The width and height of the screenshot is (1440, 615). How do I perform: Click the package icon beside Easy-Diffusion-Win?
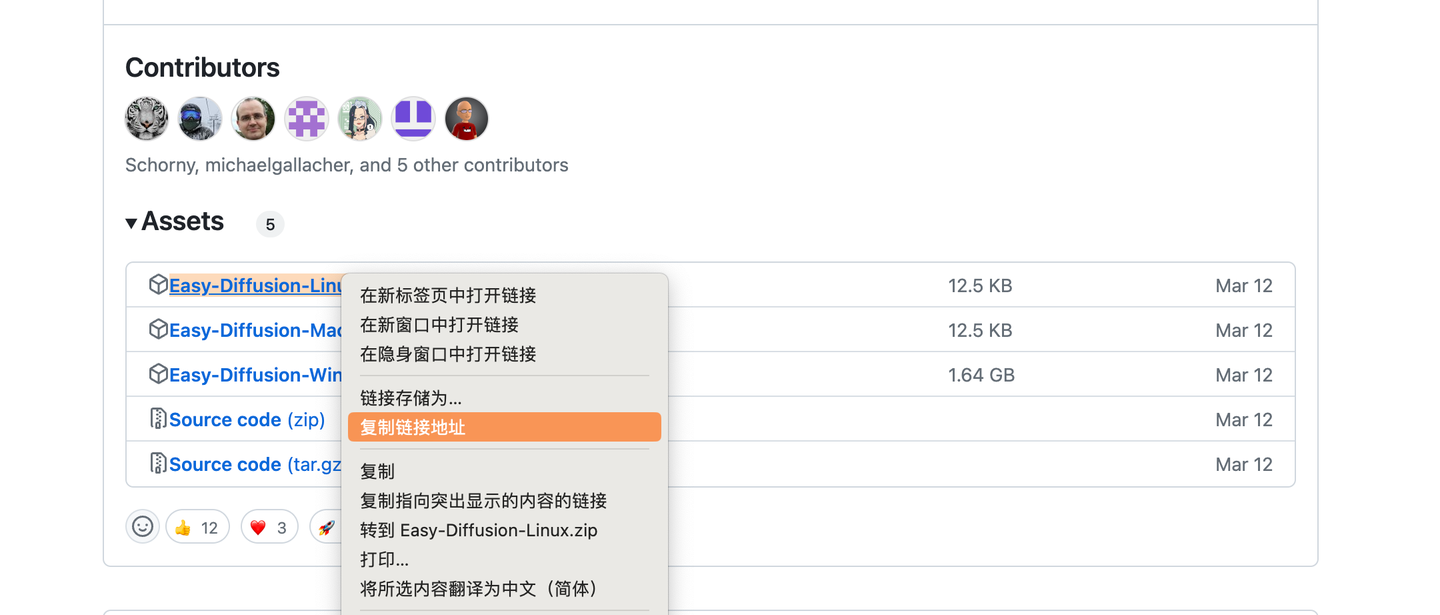click(x=157, y=374)
